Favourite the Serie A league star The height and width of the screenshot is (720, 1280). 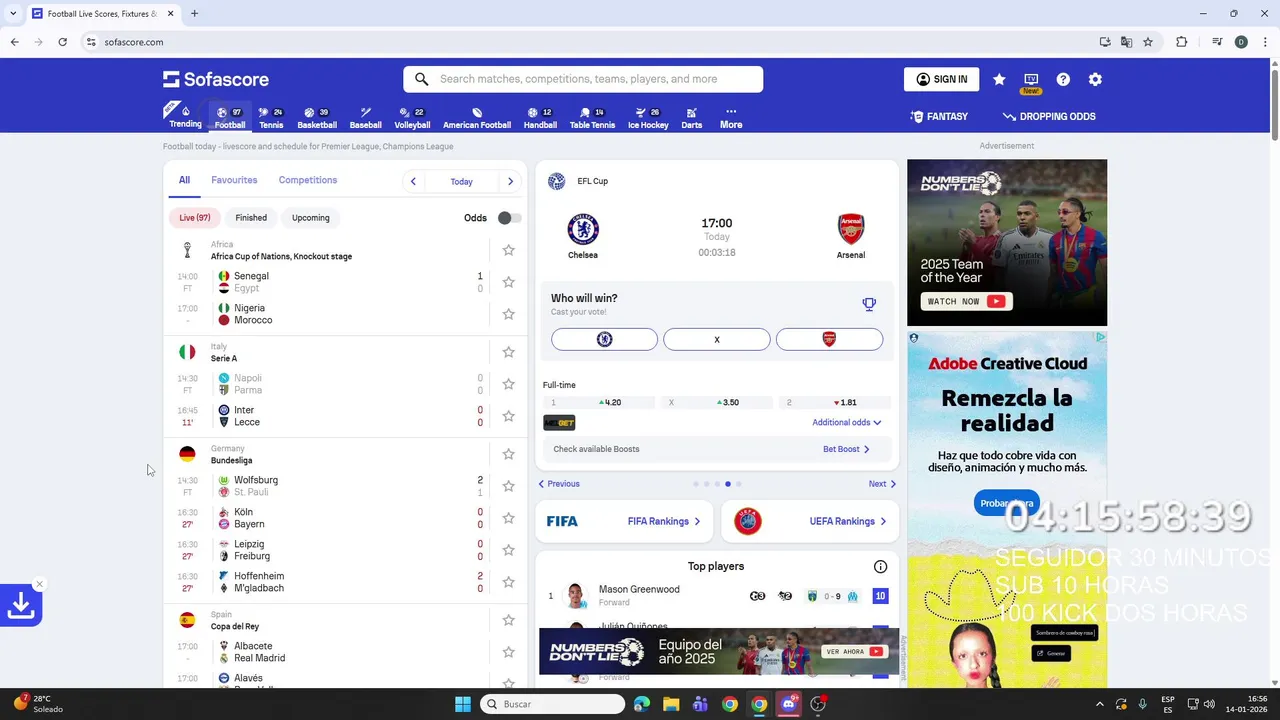508,352
